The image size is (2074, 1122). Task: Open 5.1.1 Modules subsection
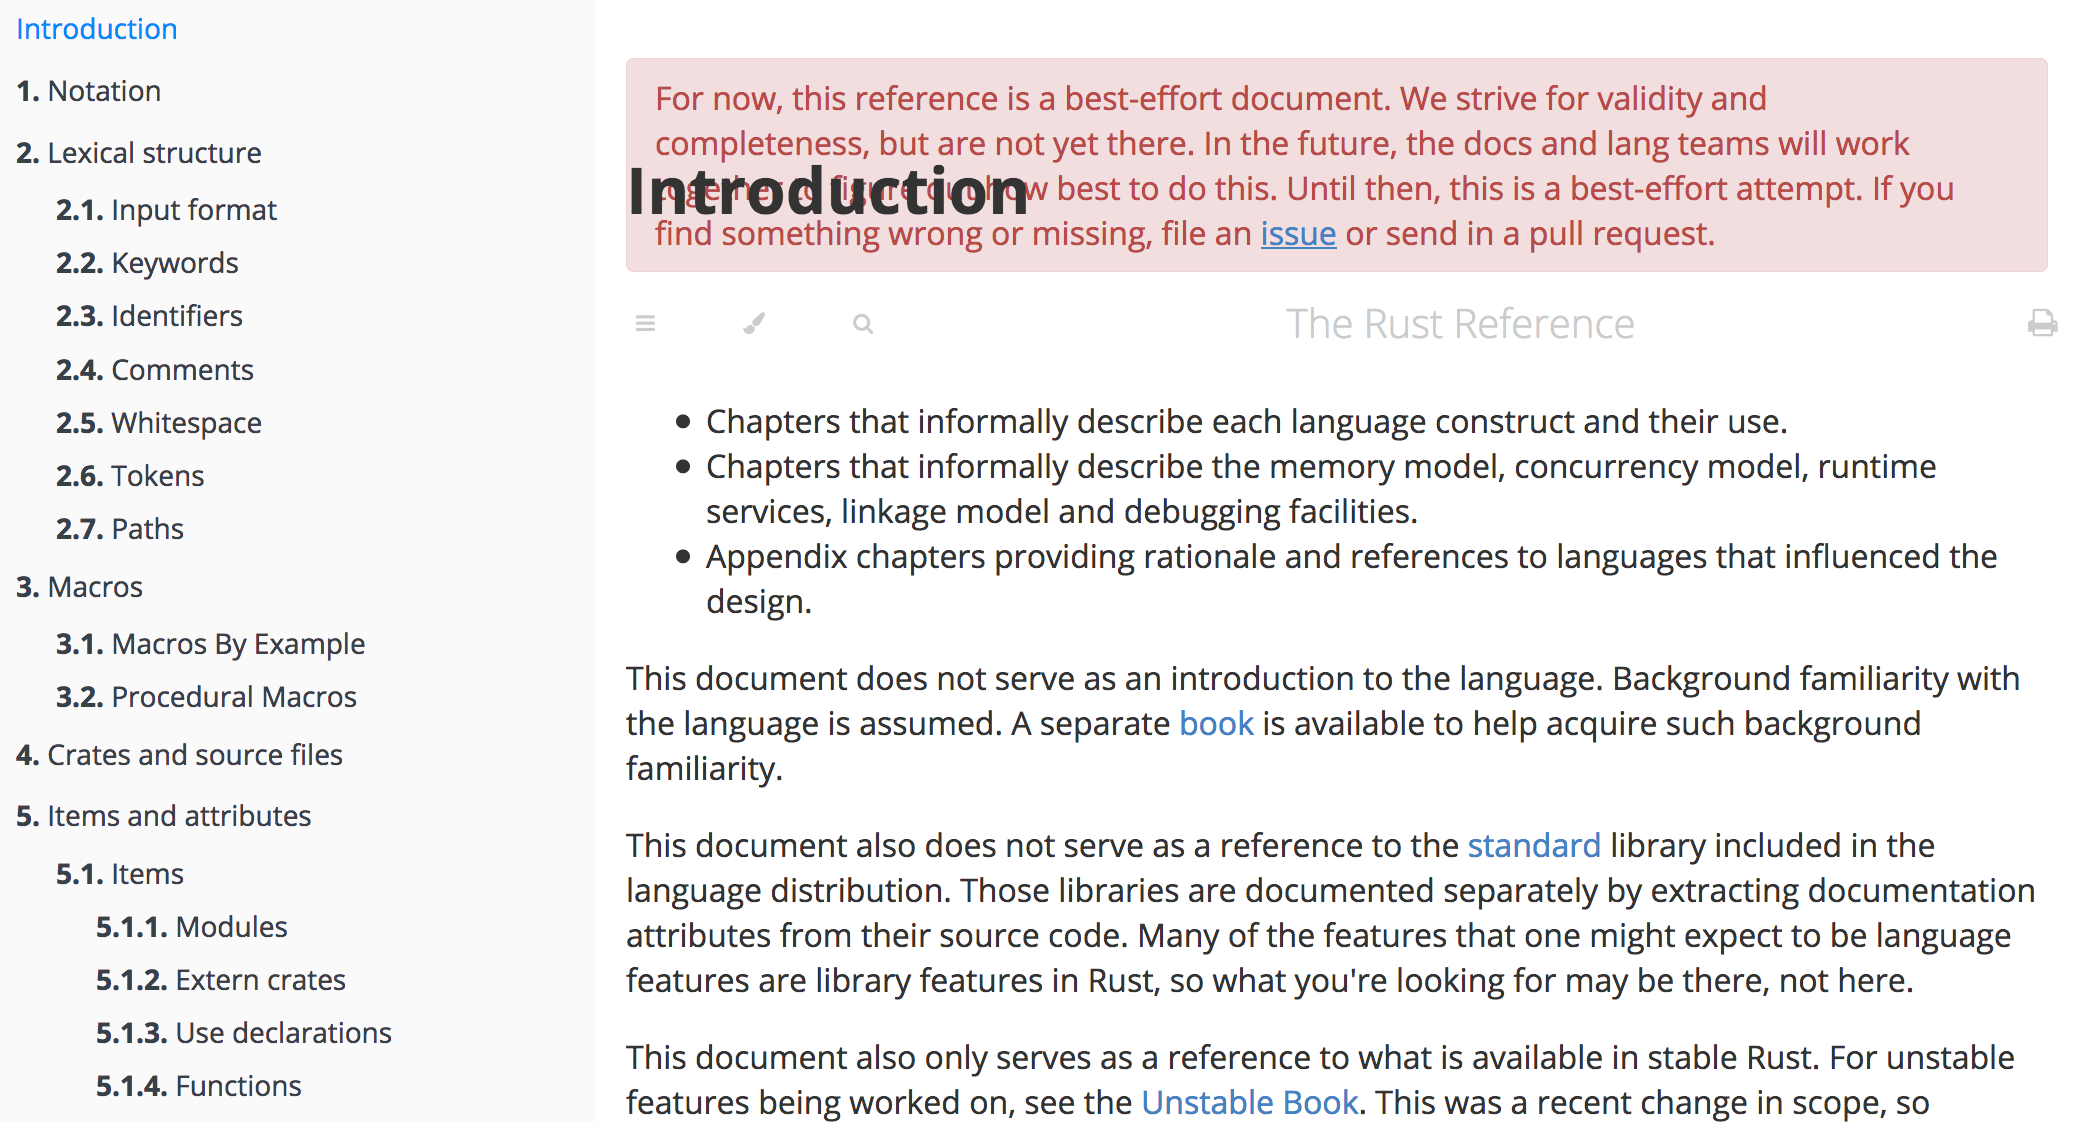(192, 927)
